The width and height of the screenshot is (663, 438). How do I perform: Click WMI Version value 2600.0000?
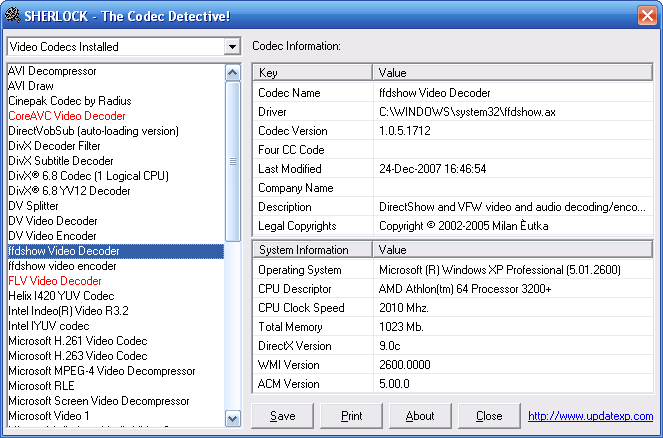405,365
